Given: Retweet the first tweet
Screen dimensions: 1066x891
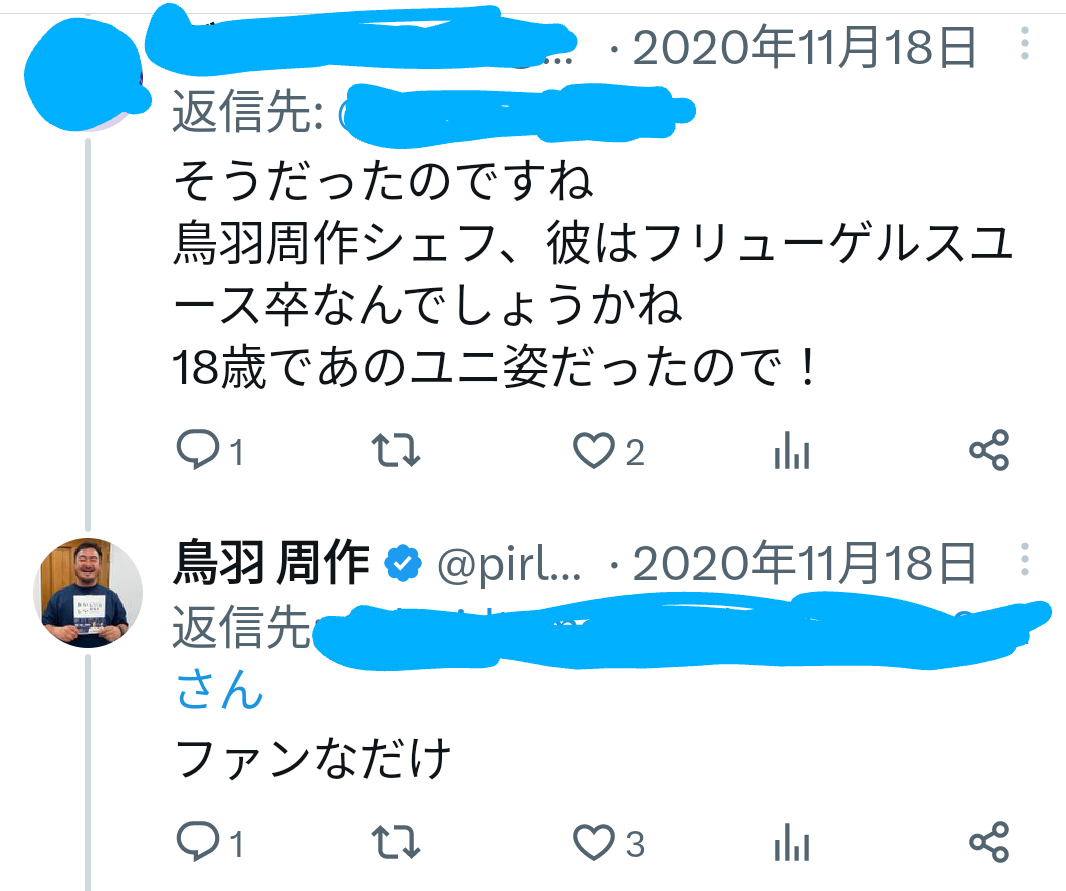Looking at the screenshot, I should (396, 450).
